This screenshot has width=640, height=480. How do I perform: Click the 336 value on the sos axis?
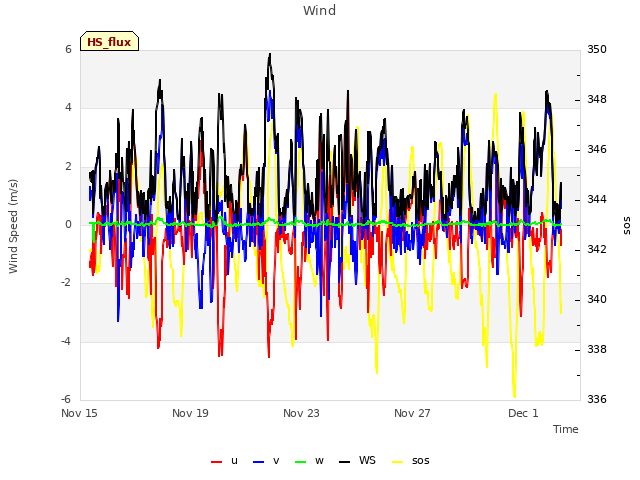coord(597,399)
